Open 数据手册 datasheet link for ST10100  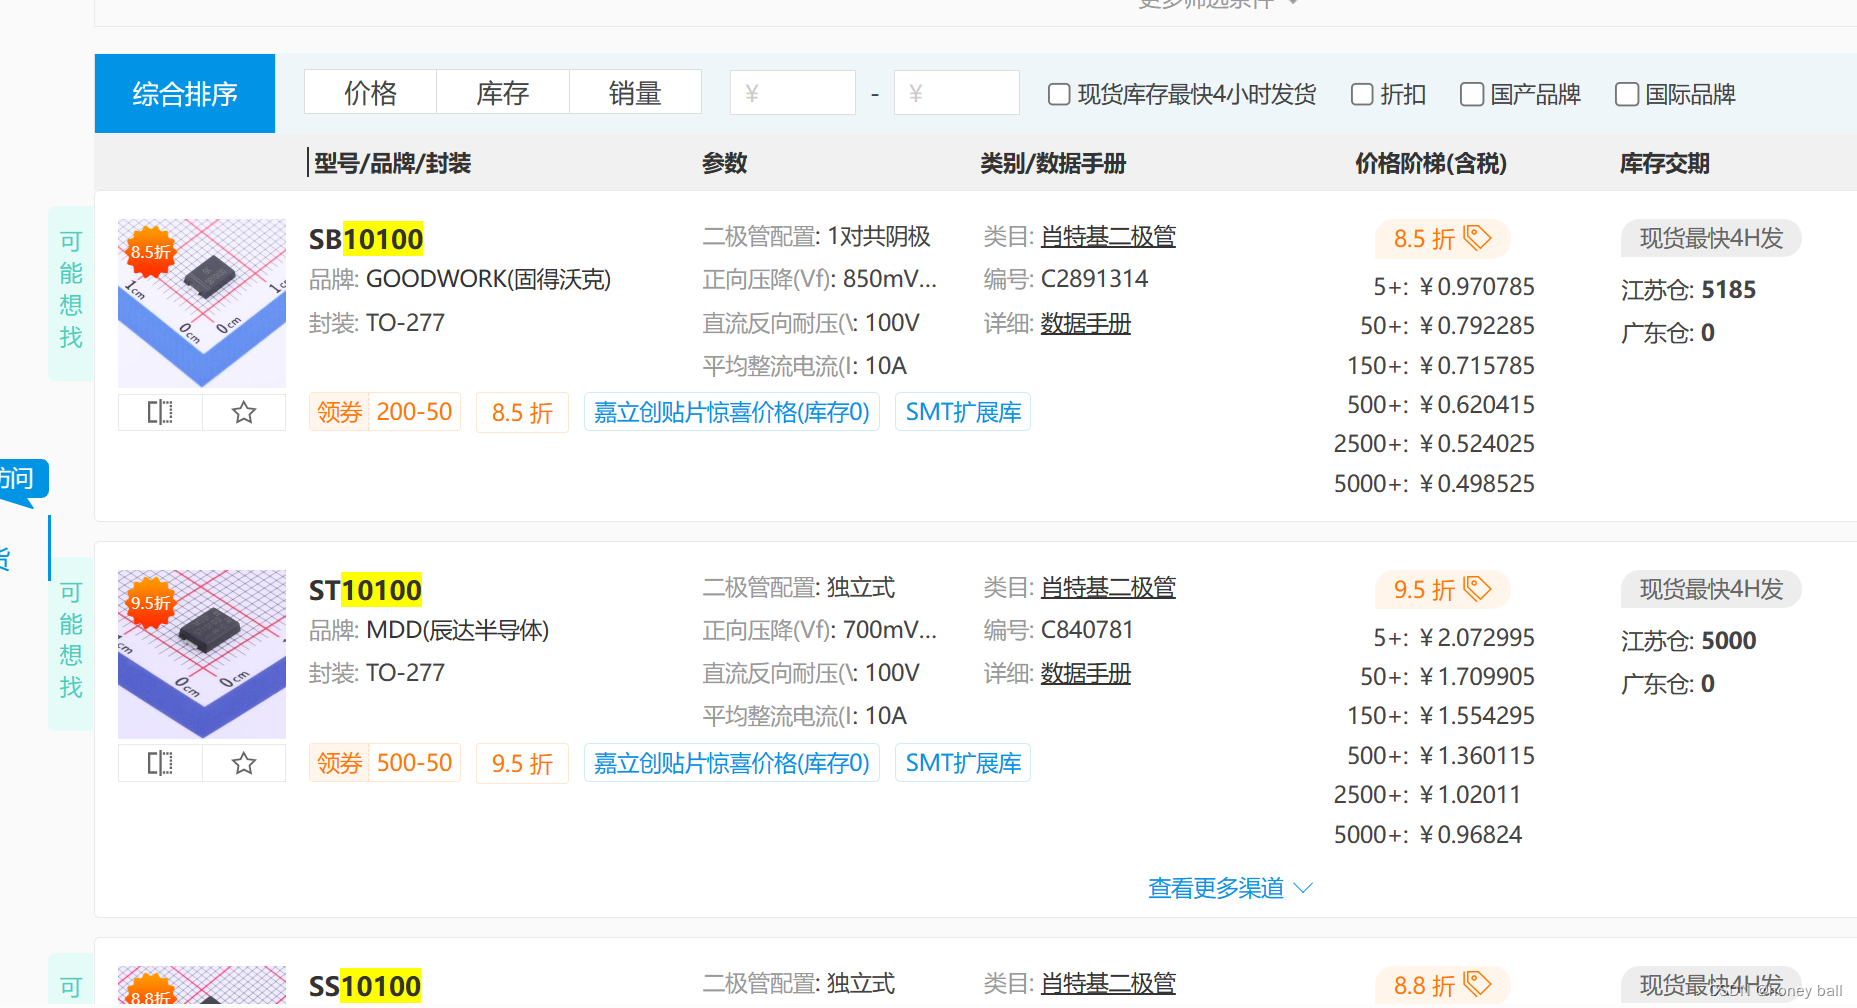click(1086, 673)
